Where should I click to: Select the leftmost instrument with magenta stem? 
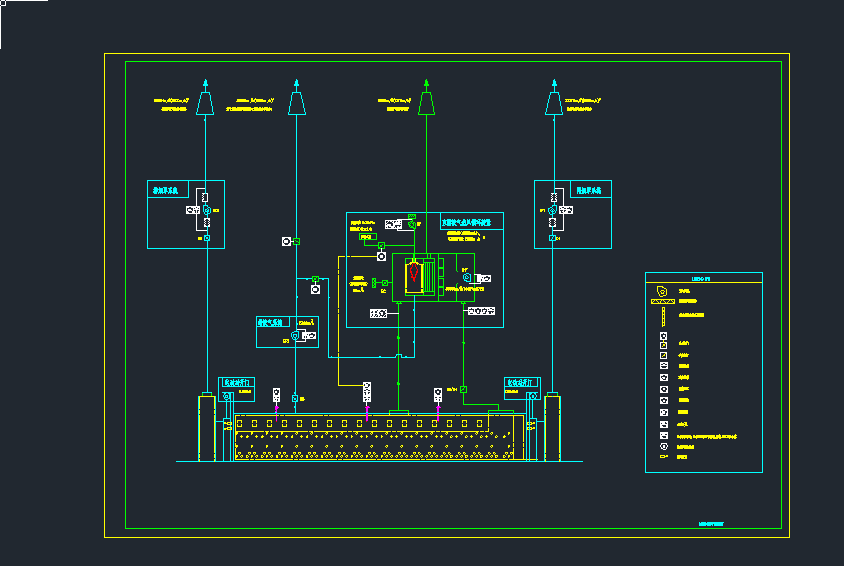[277, 396]
